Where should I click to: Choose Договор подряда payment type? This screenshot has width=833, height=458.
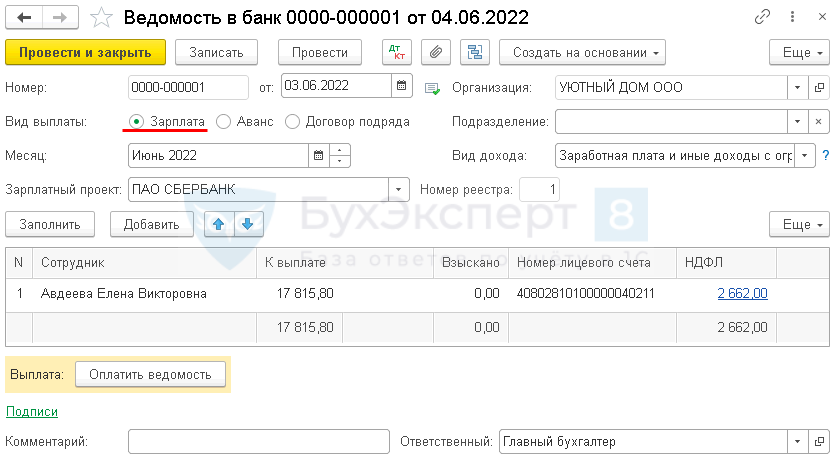tap(293, 121)
